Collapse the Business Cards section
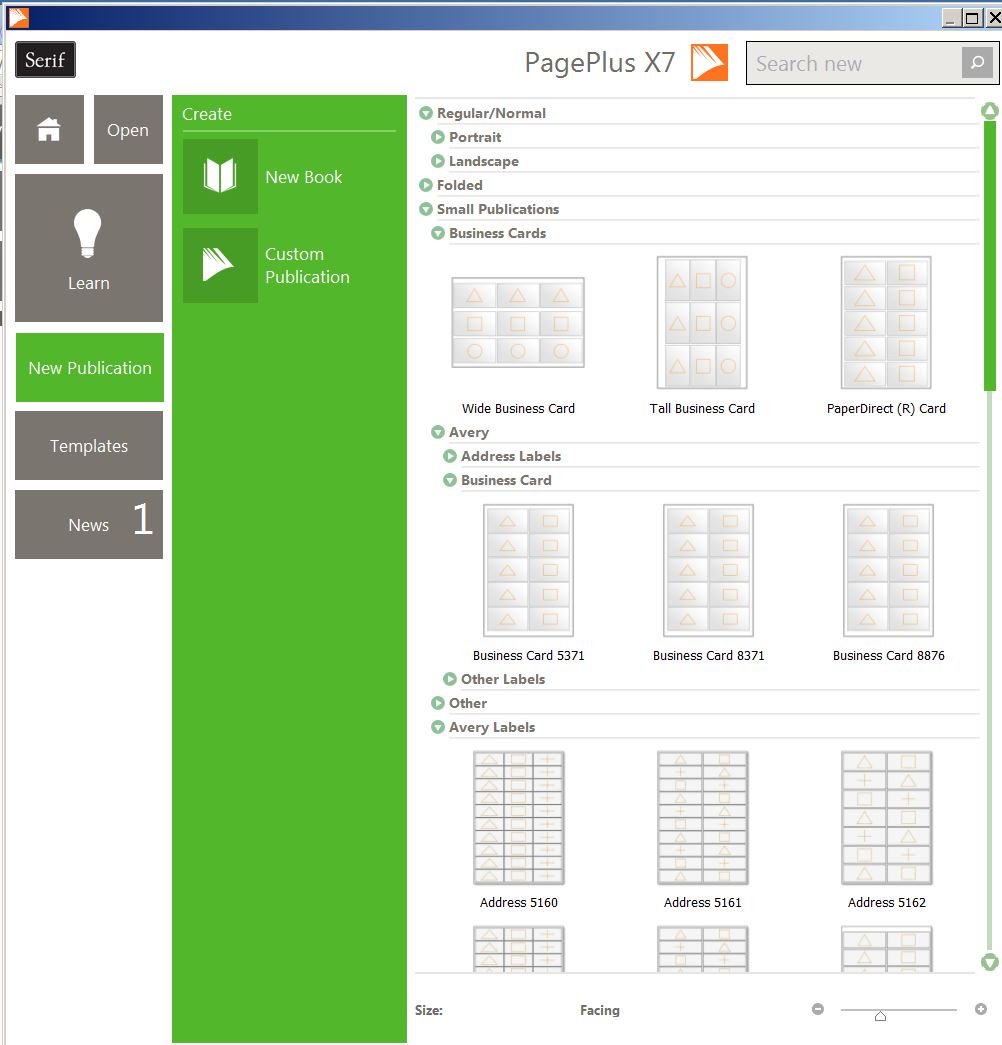 click(x=438, y=233)
